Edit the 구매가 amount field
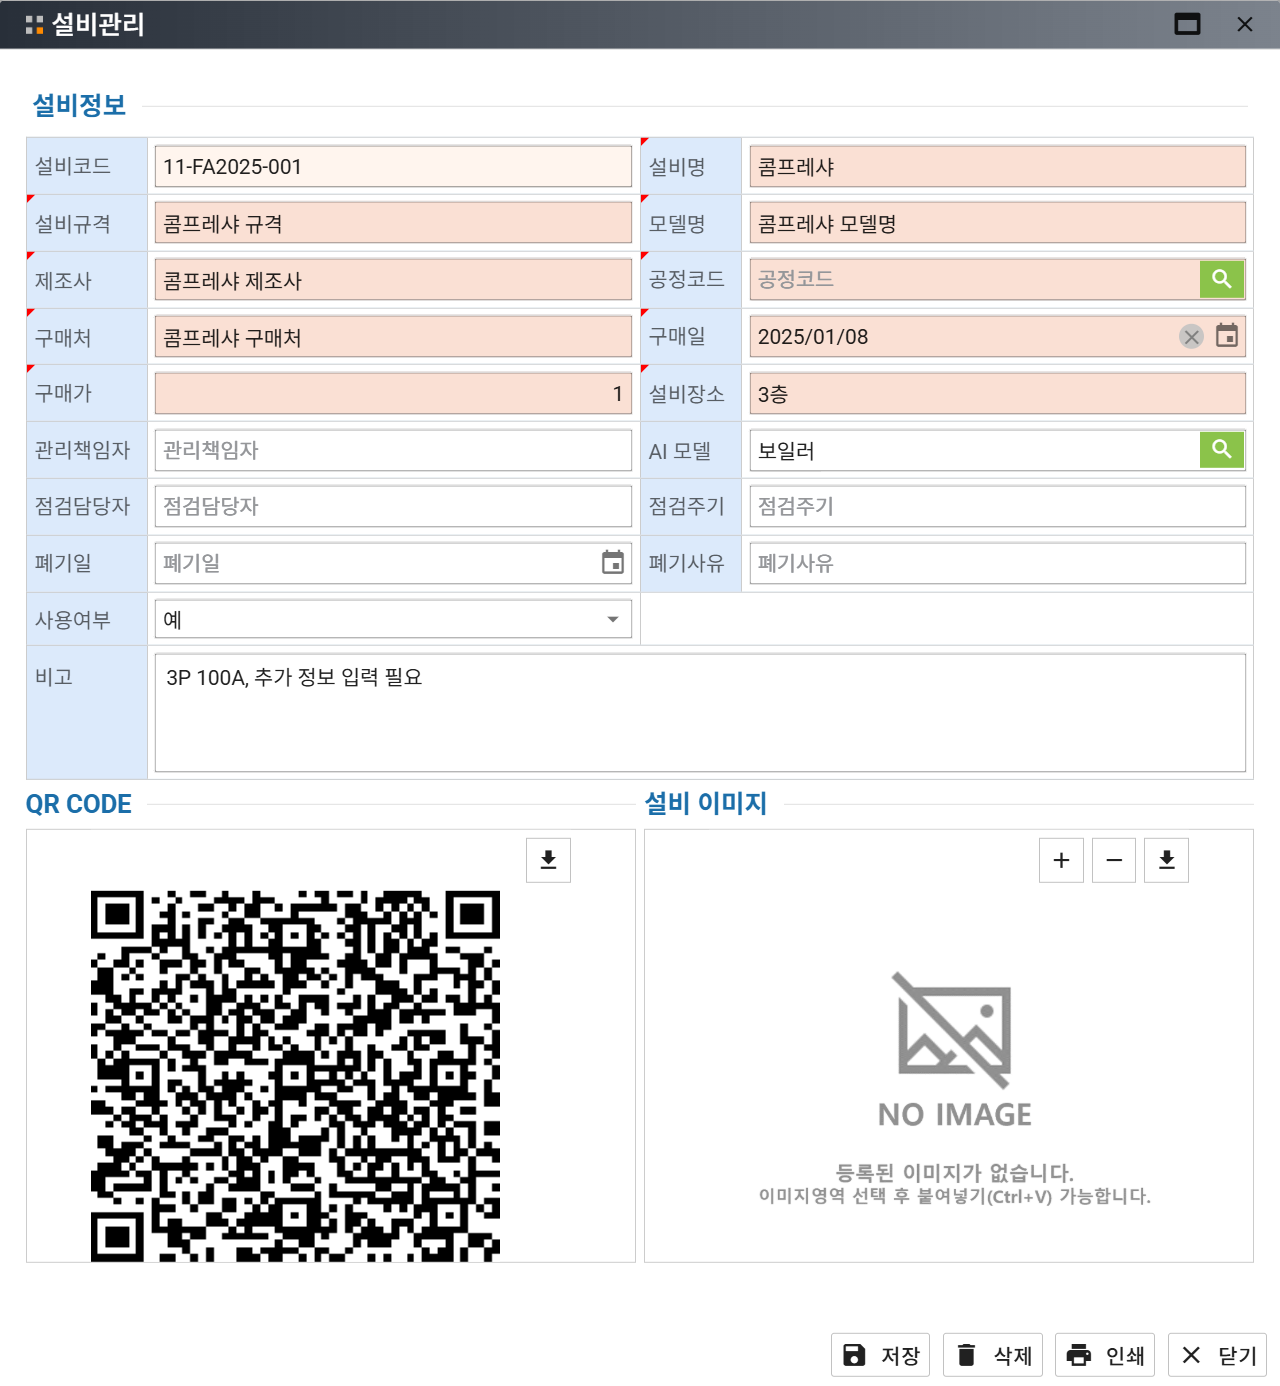 point(393,394)
